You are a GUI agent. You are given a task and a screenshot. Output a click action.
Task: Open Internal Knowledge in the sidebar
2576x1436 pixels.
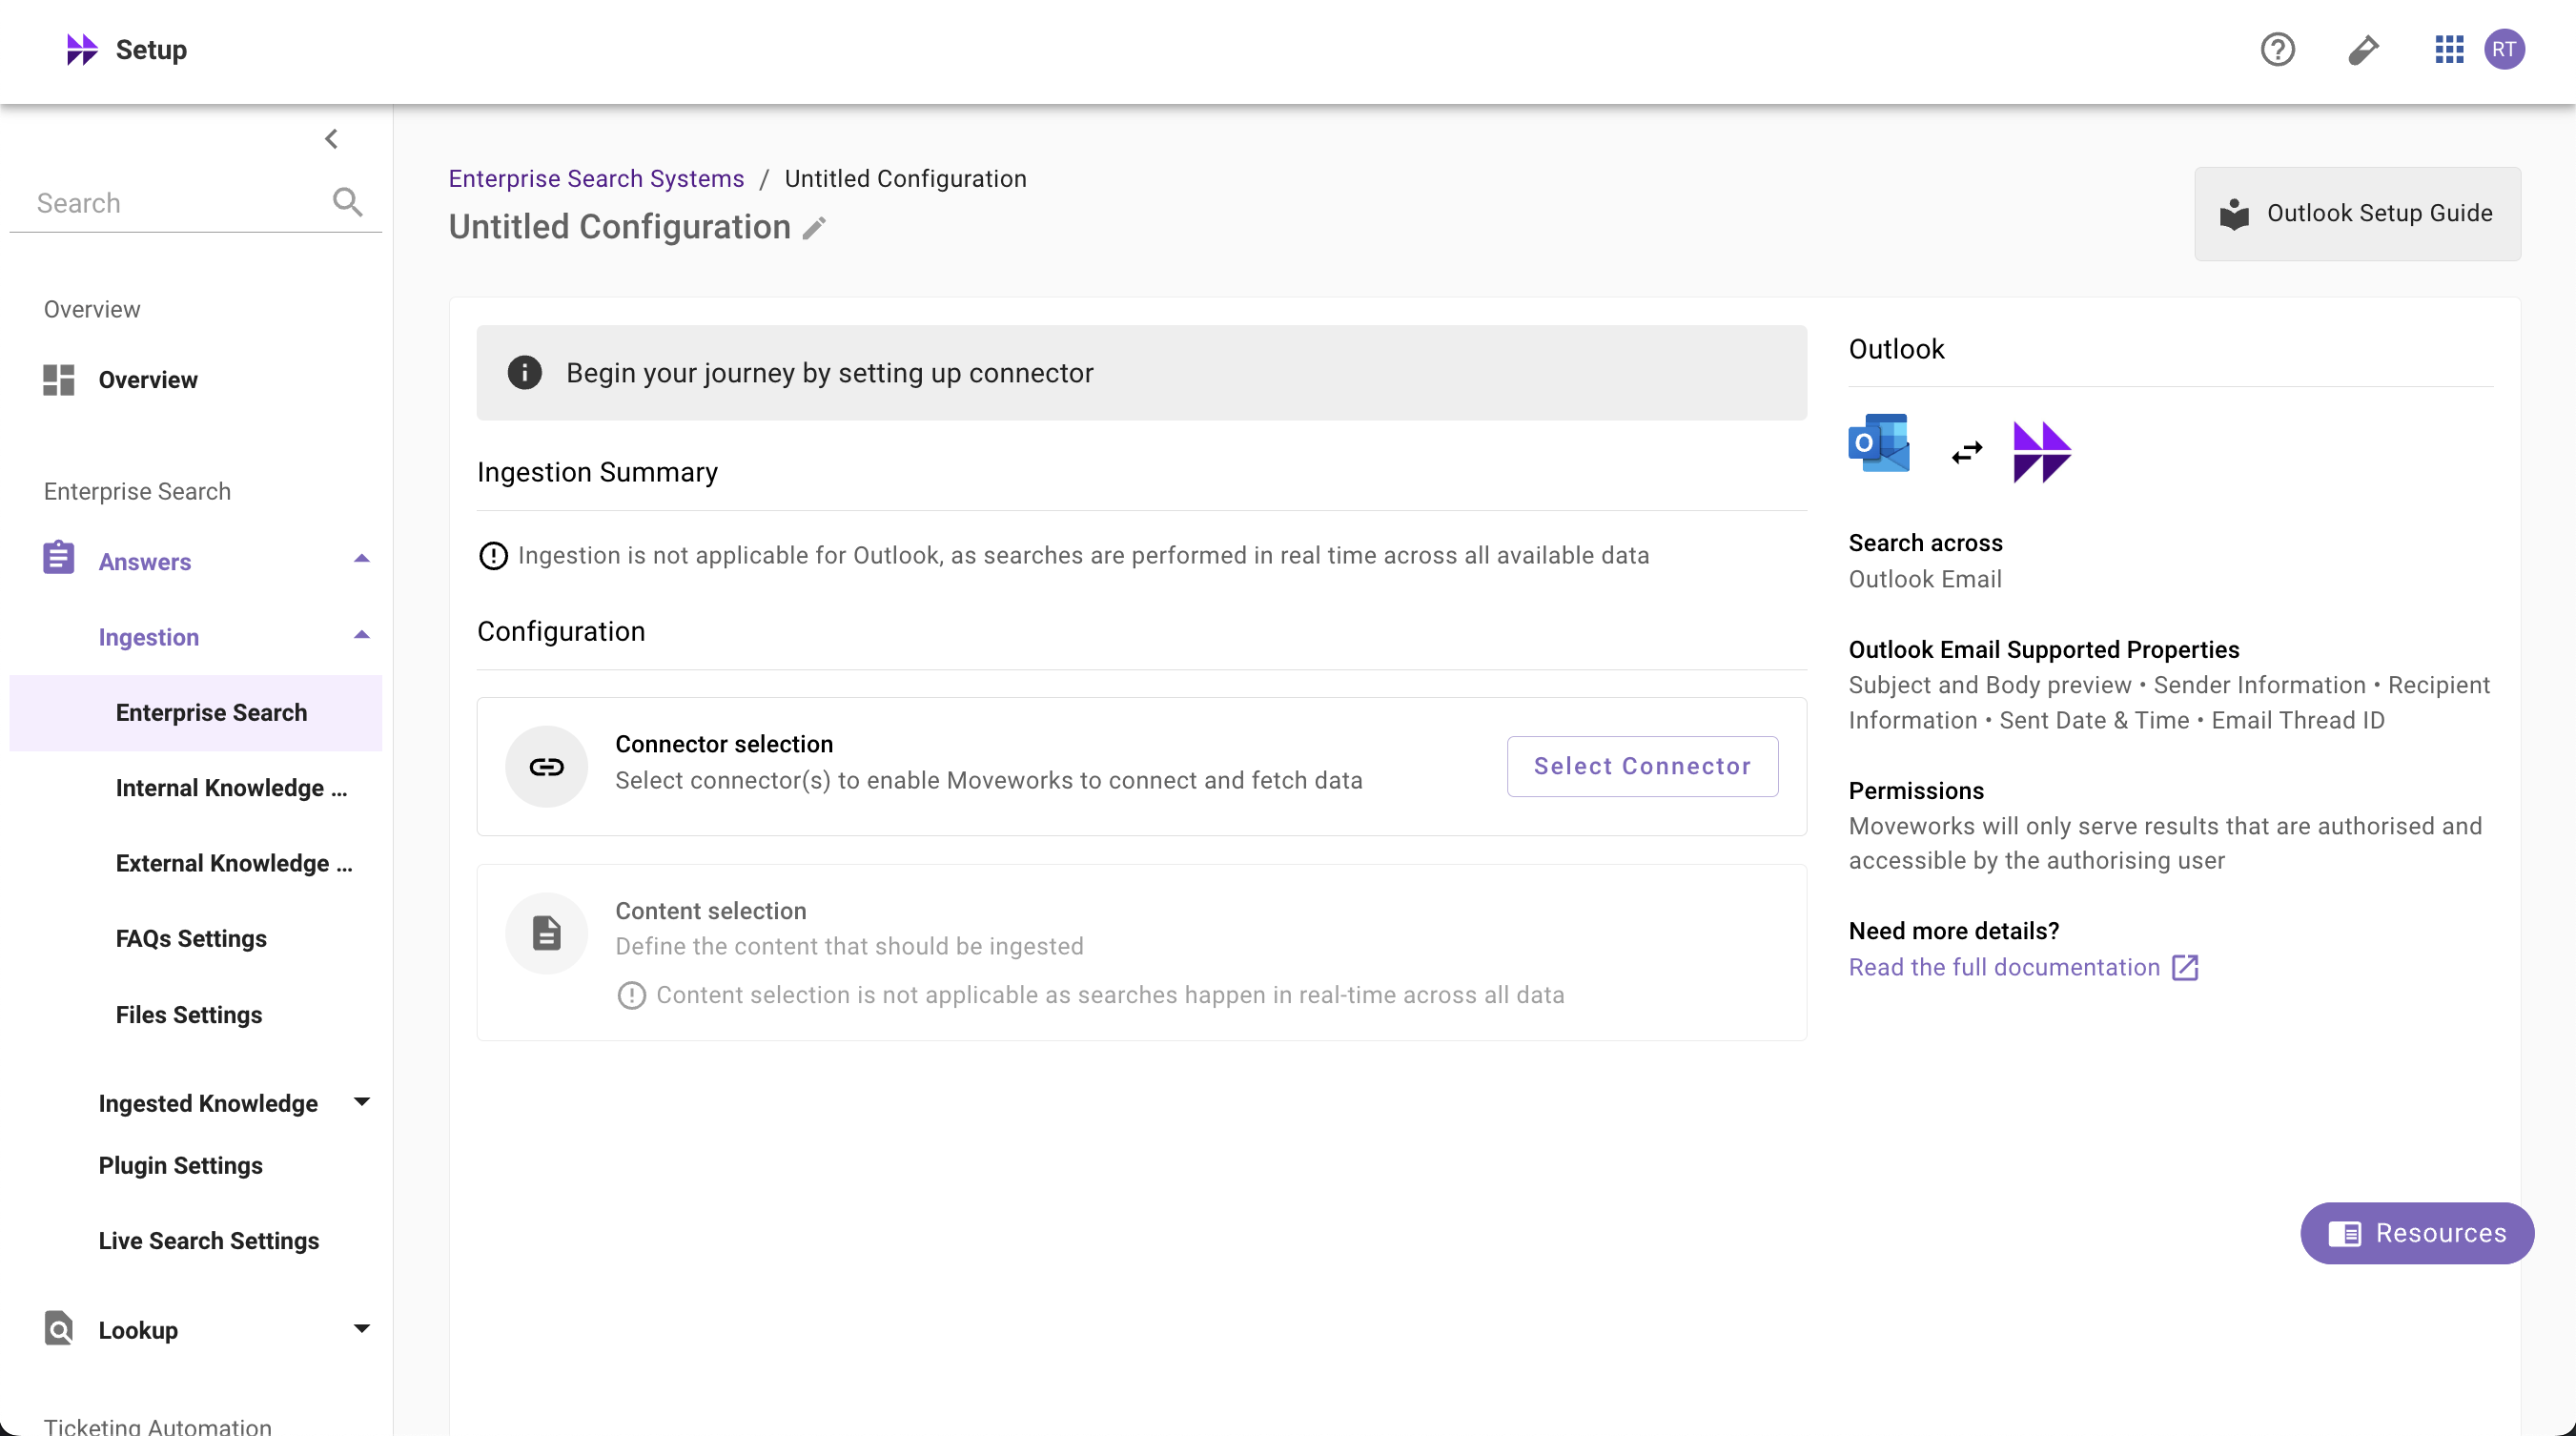pos(231,788)
